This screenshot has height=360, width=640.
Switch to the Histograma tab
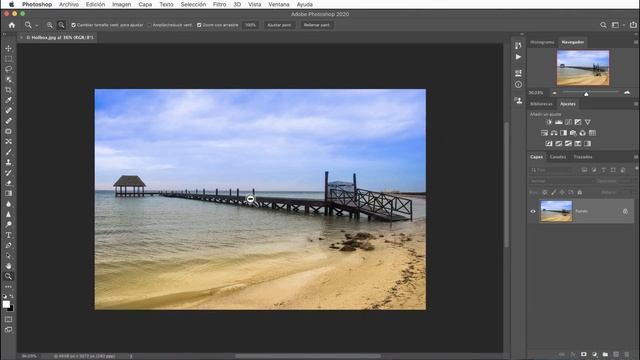542,42
